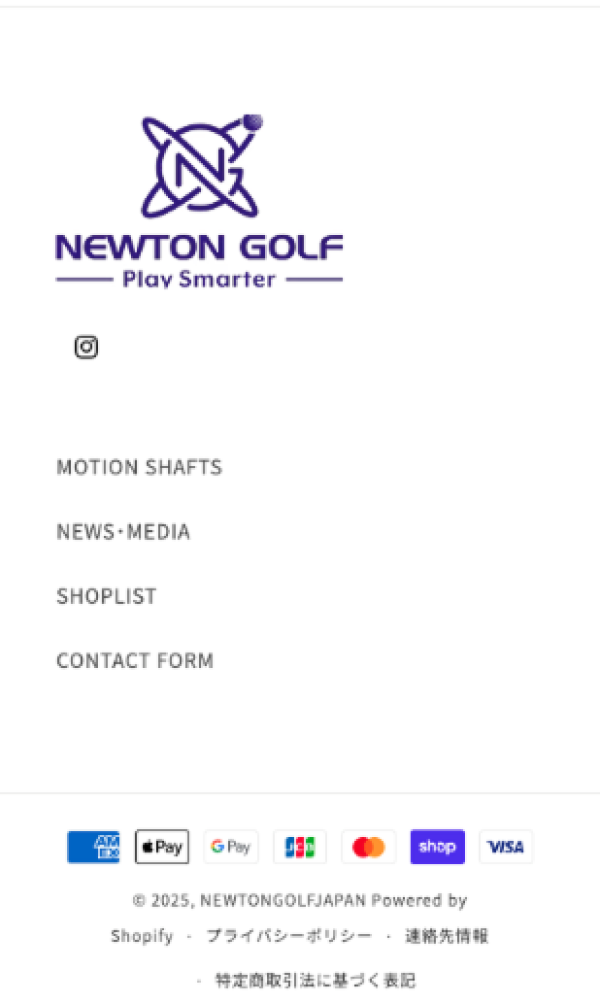Click the purple Shop Pay icon
This screenshot has width=600, height=1000.
click(437, 847)
